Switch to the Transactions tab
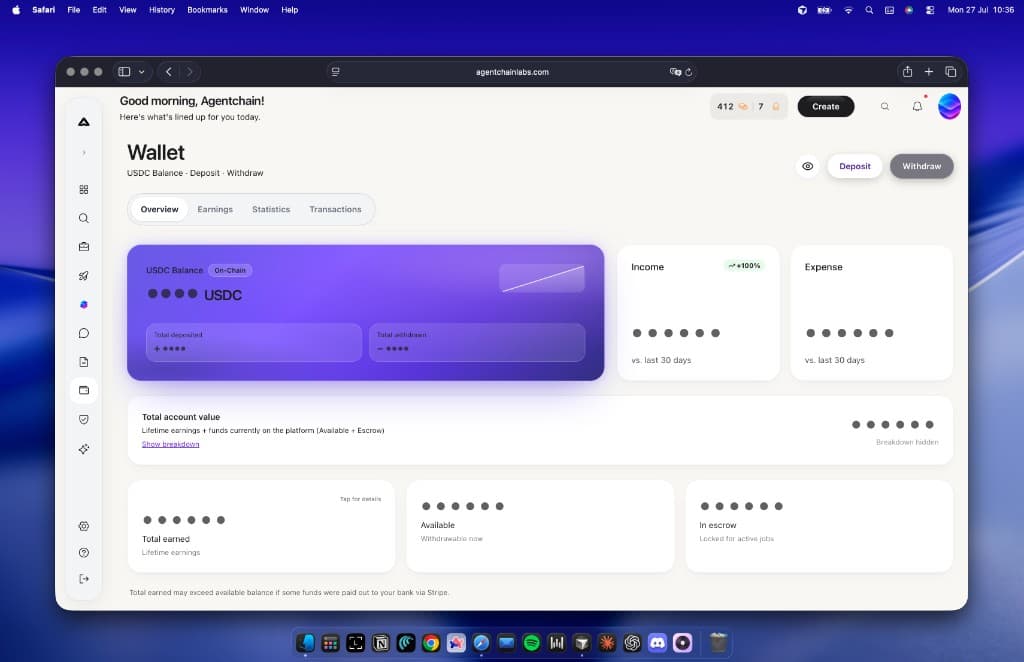The height and width of the screenshot is (662, 1024). 335,210
